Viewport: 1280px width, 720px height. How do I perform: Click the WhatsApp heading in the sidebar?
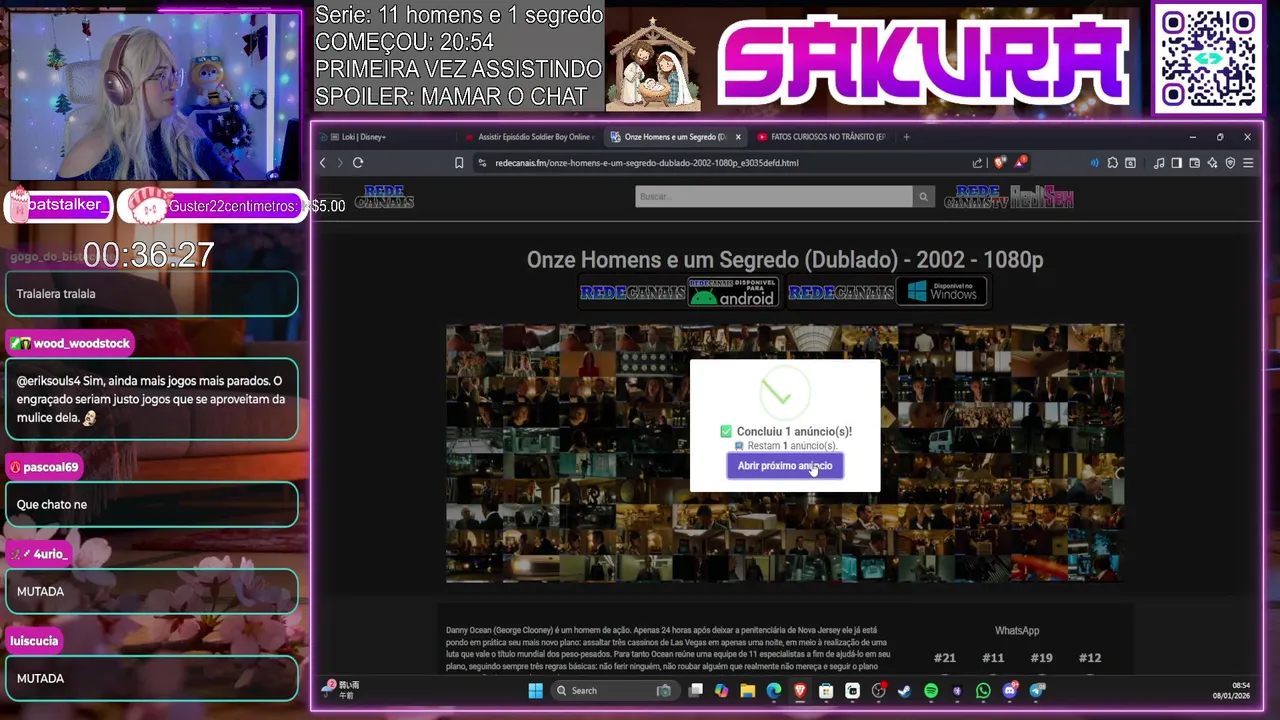(1017, 631)
